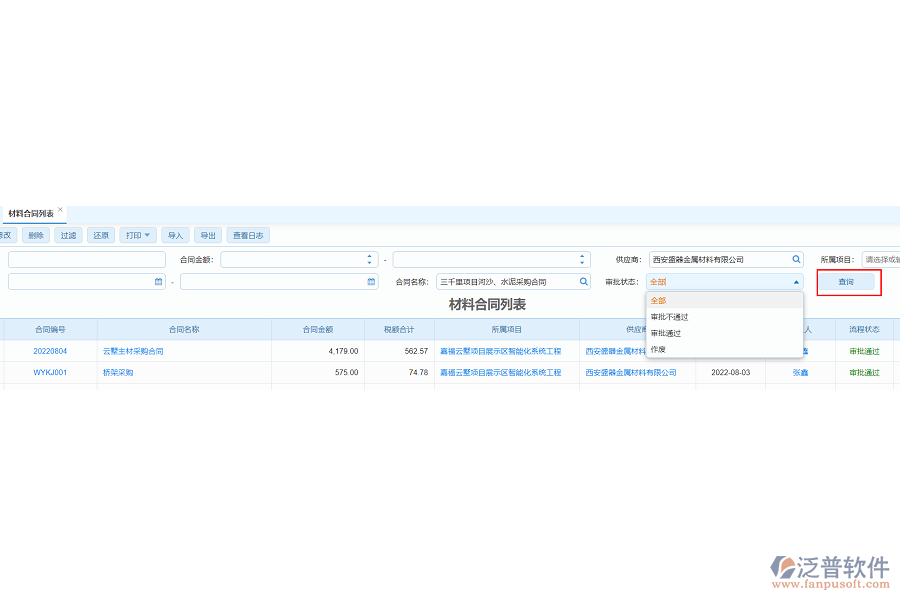Click the 所属项目 input field
This screenshot has width=900, height=600.
pyautogui.click(x=880, y=259)
